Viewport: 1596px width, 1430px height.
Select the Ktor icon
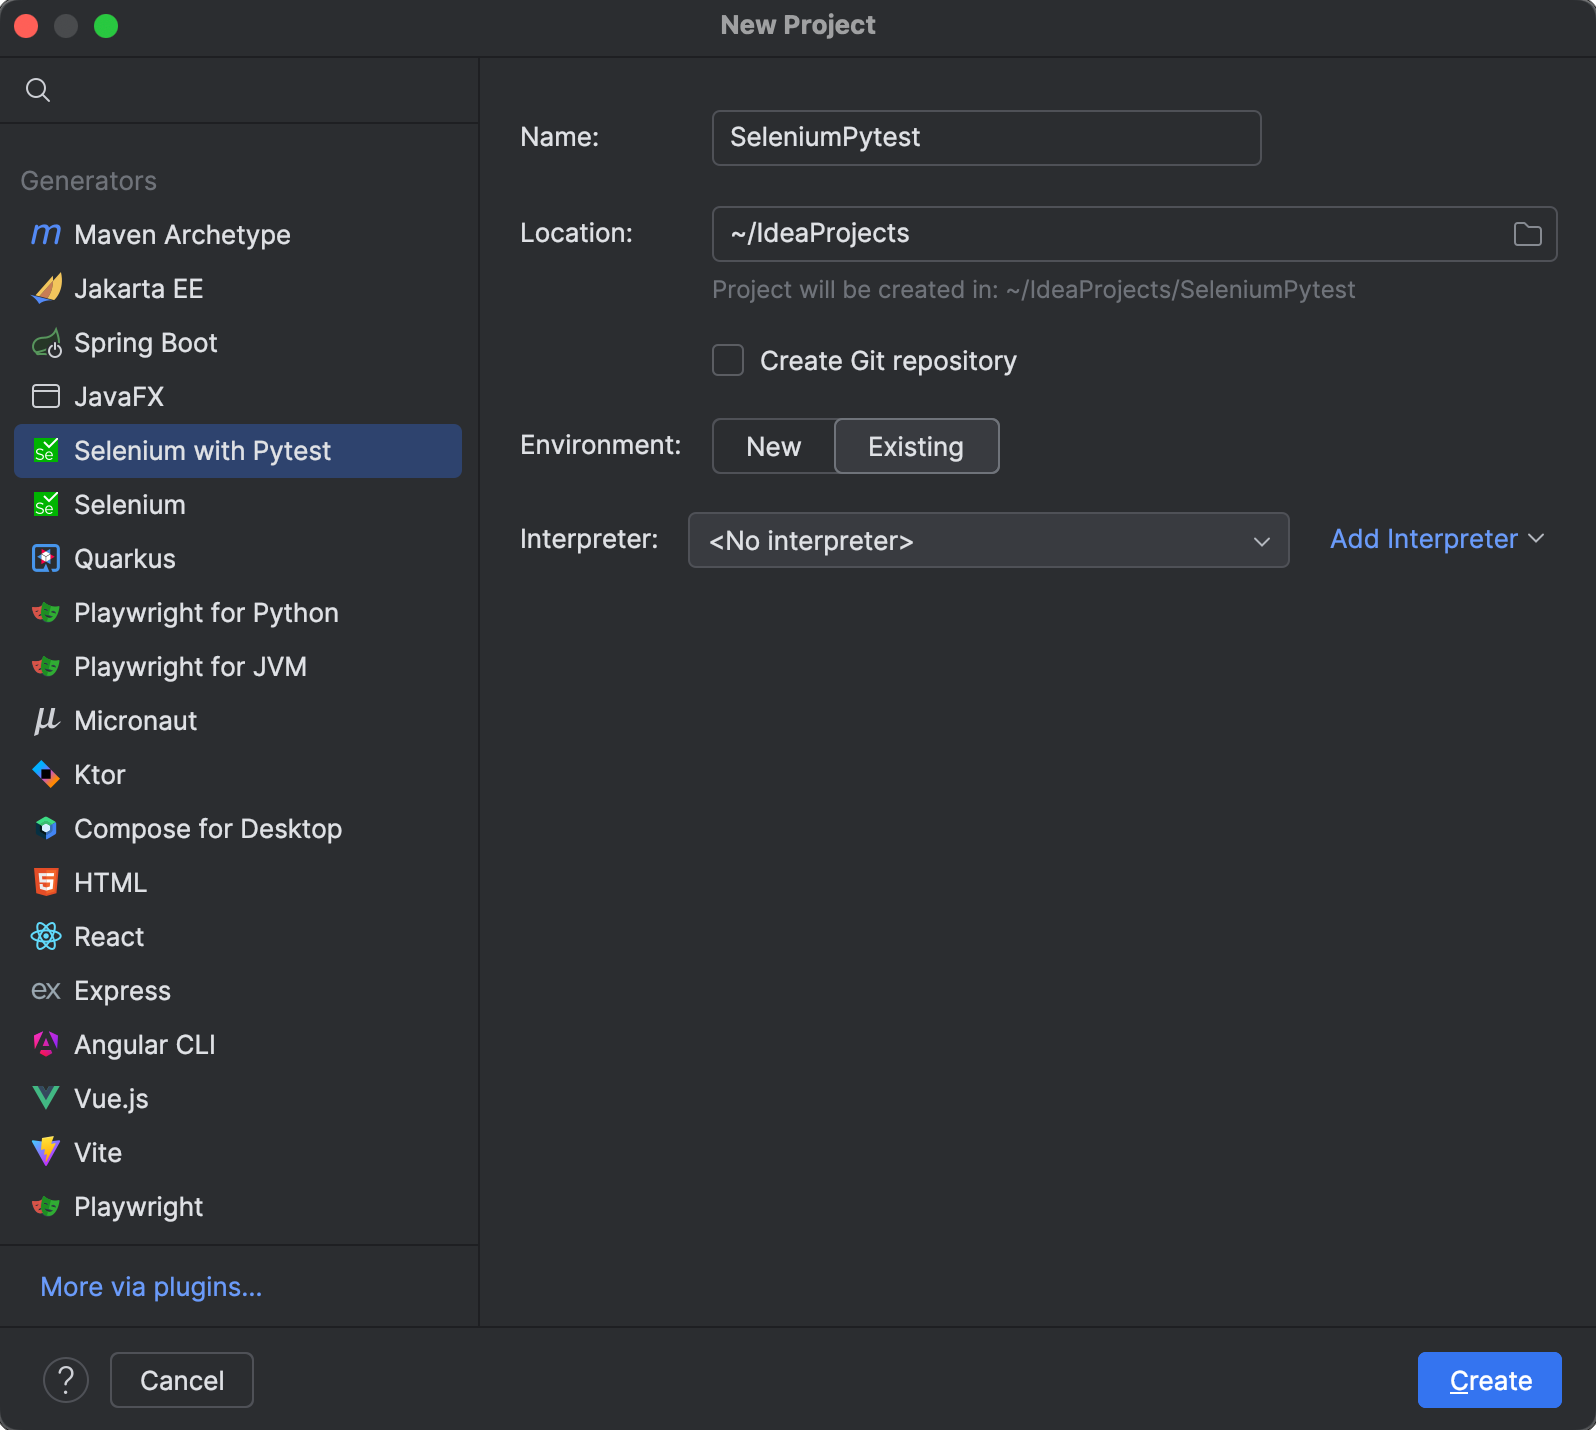pyautogui.click(x=46, y=774)
